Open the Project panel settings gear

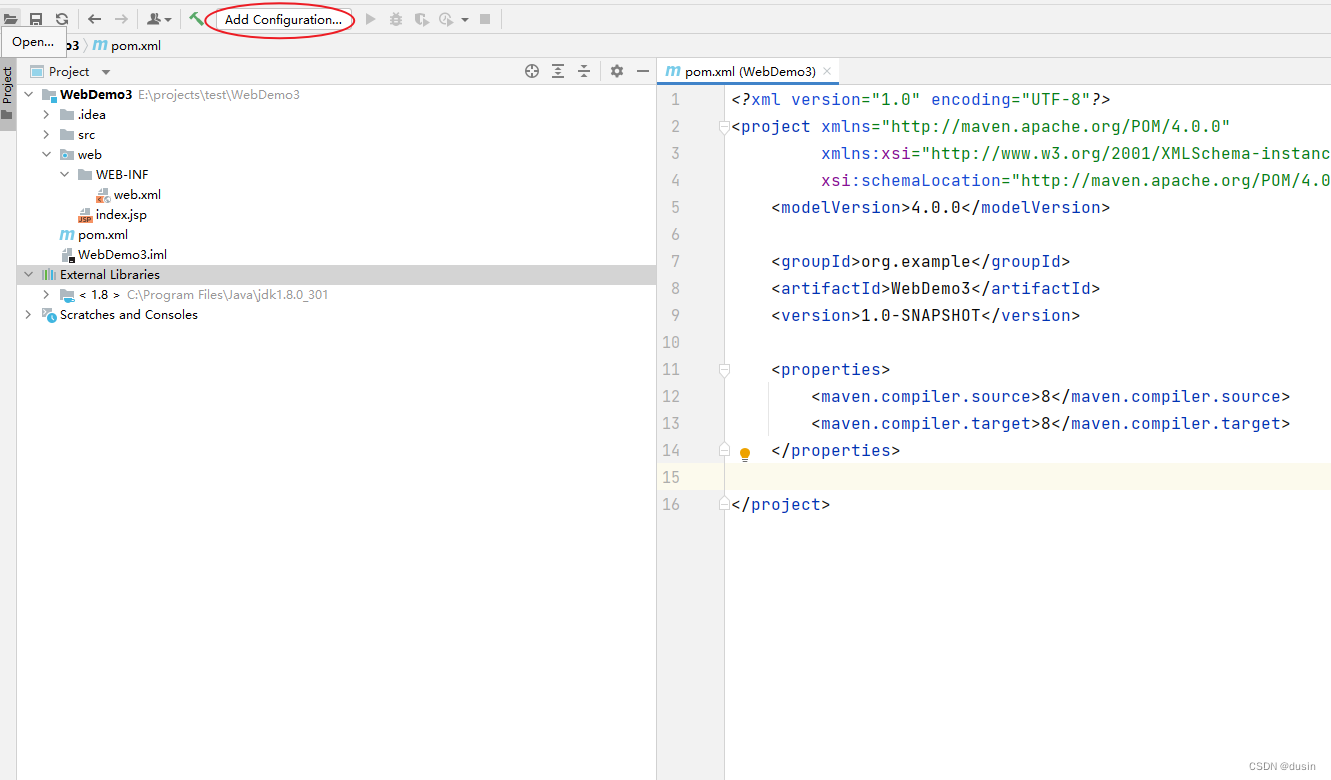pos(617,70)
